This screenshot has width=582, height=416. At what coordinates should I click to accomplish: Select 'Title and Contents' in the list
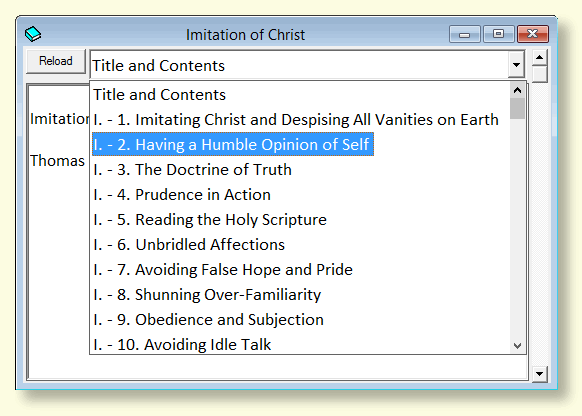(x=301, y=95)
